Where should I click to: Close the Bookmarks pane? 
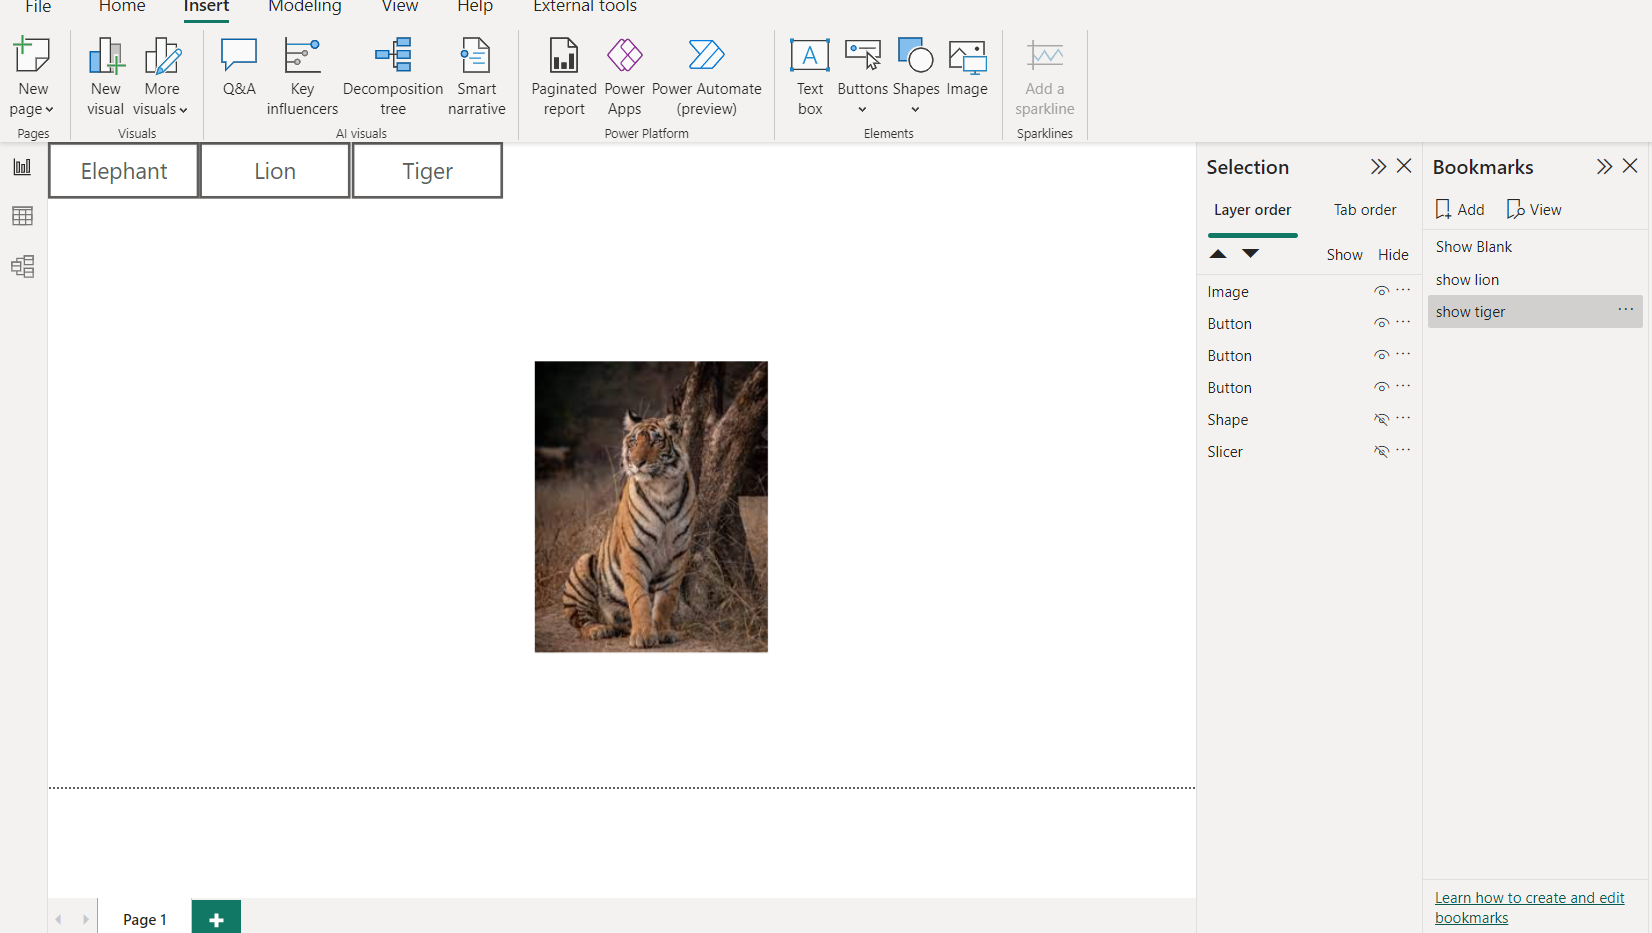coord(1630,166)
